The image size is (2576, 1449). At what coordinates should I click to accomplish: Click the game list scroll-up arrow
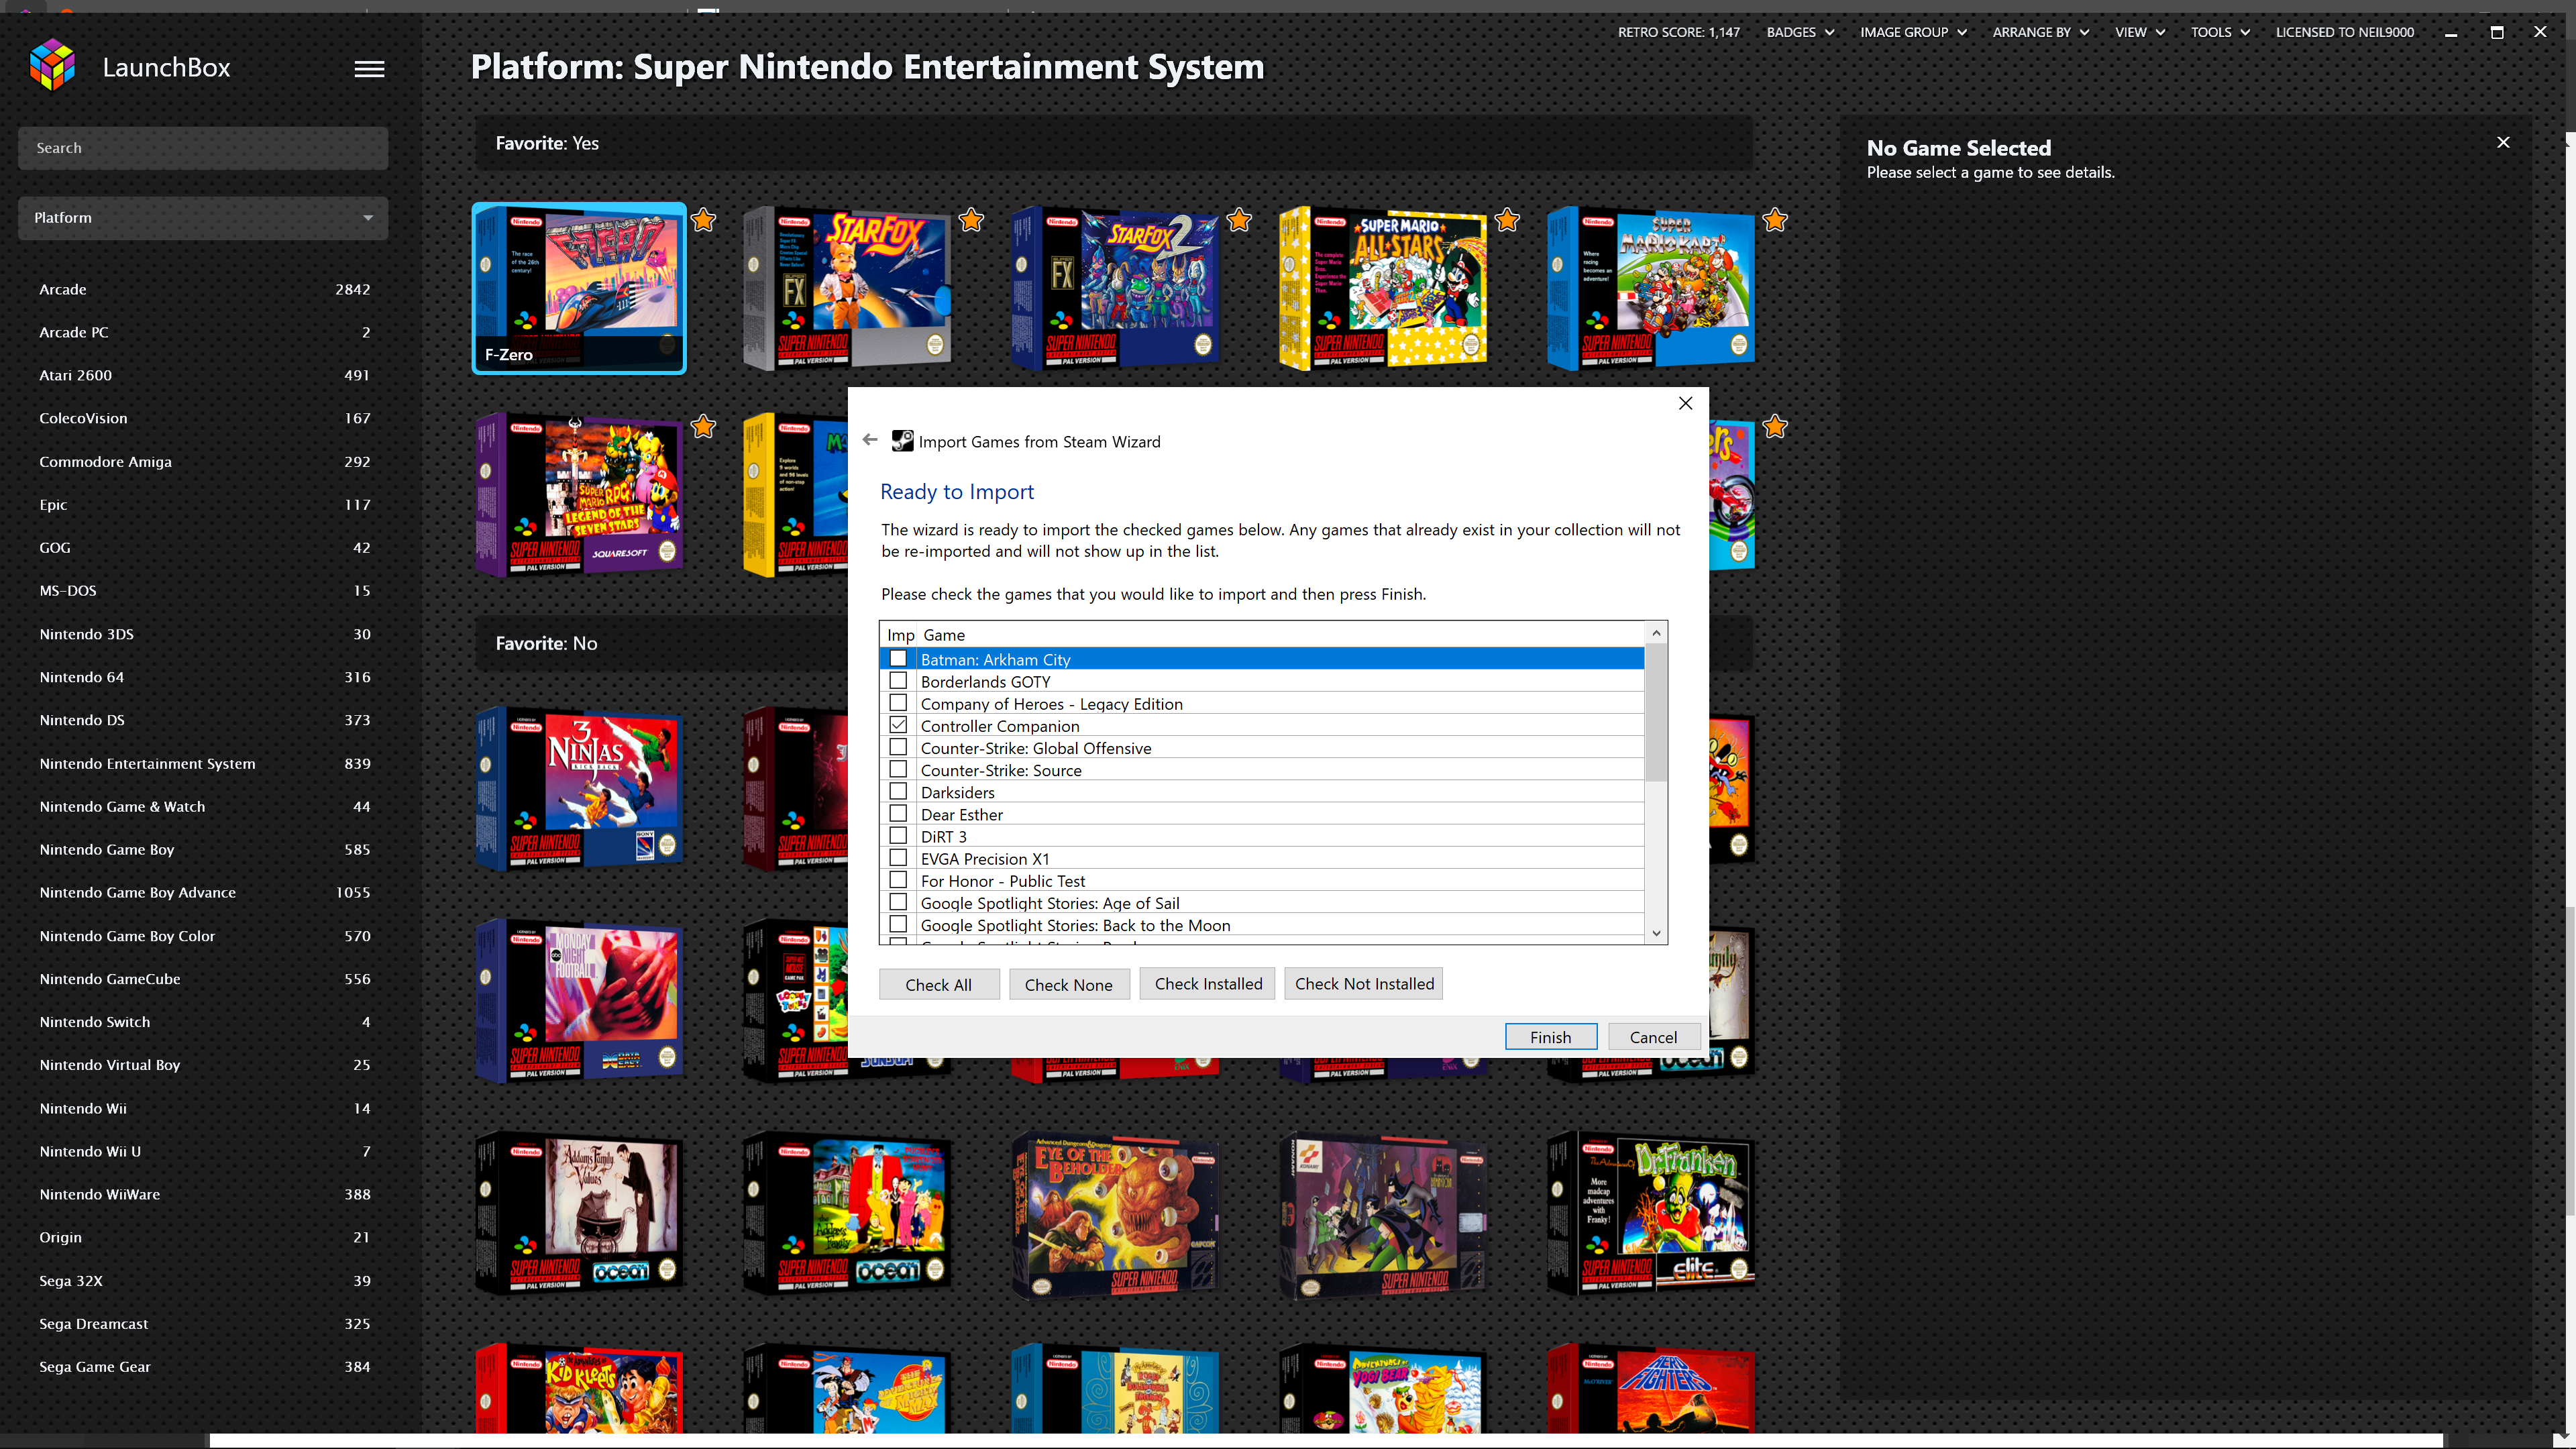click(x=1656, y=633)
